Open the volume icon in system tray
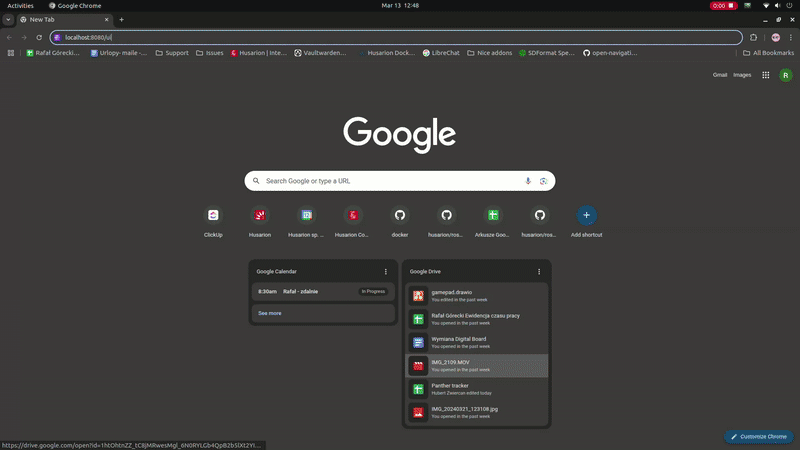The height and width of the screenshot is (450, 800). point(778,6)
